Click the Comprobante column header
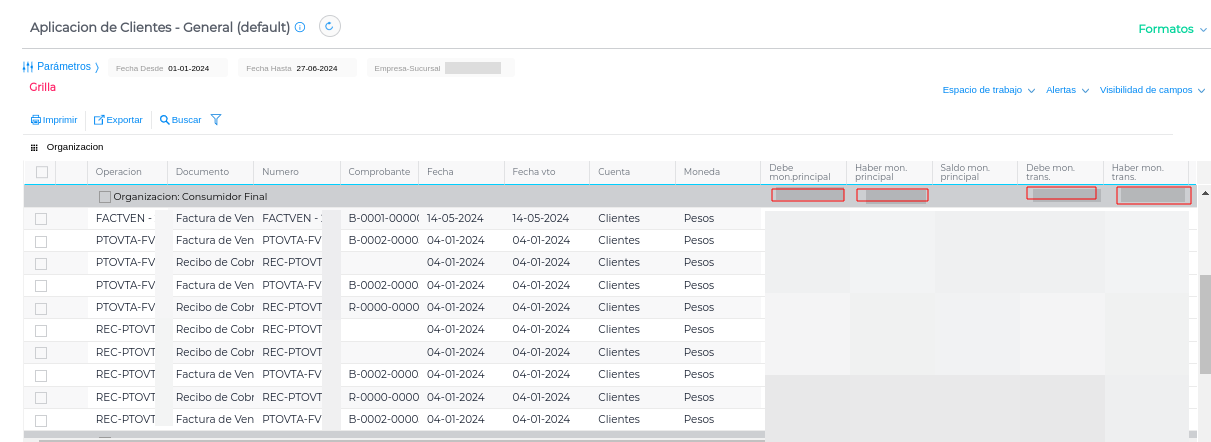1211x442 pixels. click(379, 172)
